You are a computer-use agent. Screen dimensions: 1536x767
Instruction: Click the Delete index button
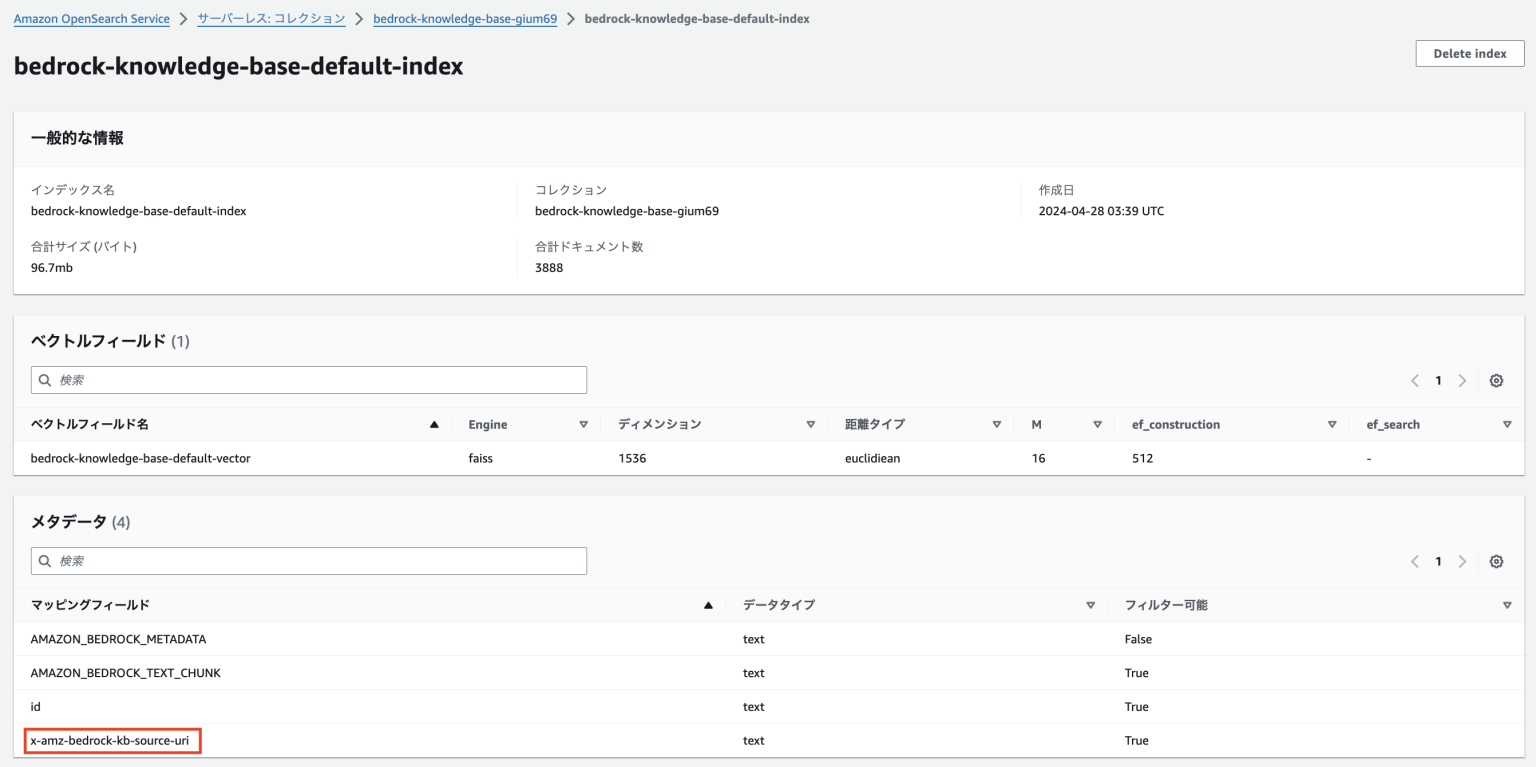[x=1469, y=53]
